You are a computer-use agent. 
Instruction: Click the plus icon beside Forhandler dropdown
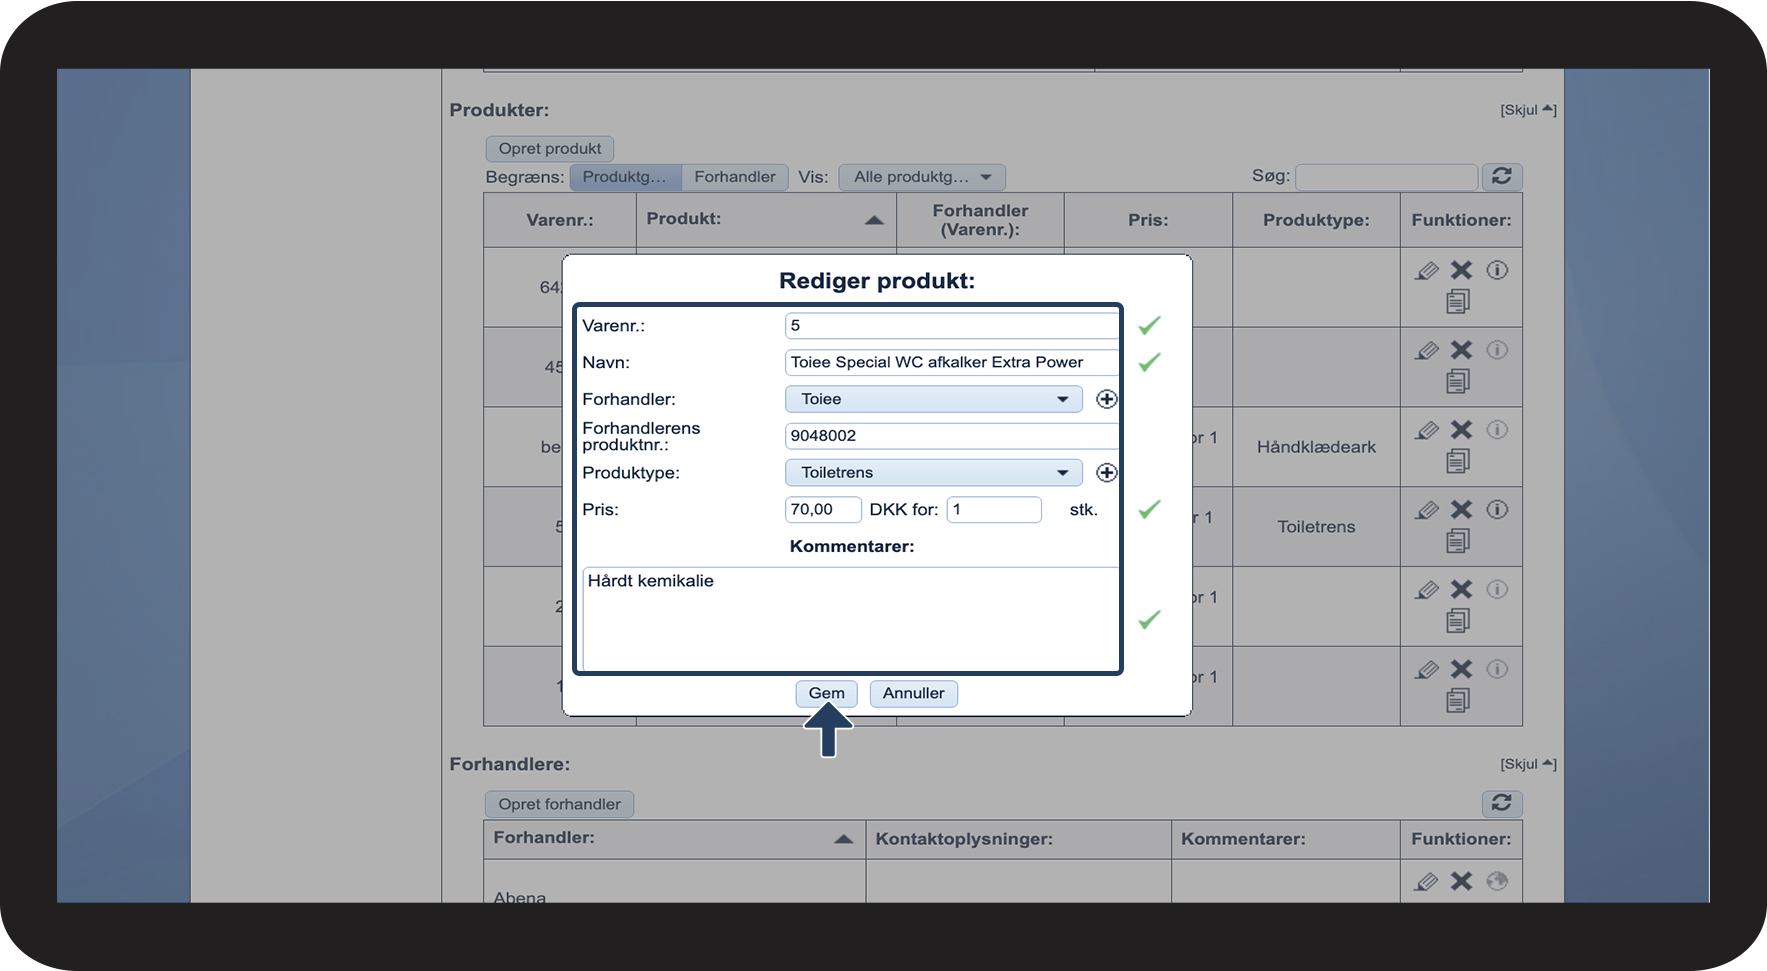pos(1106,399)
